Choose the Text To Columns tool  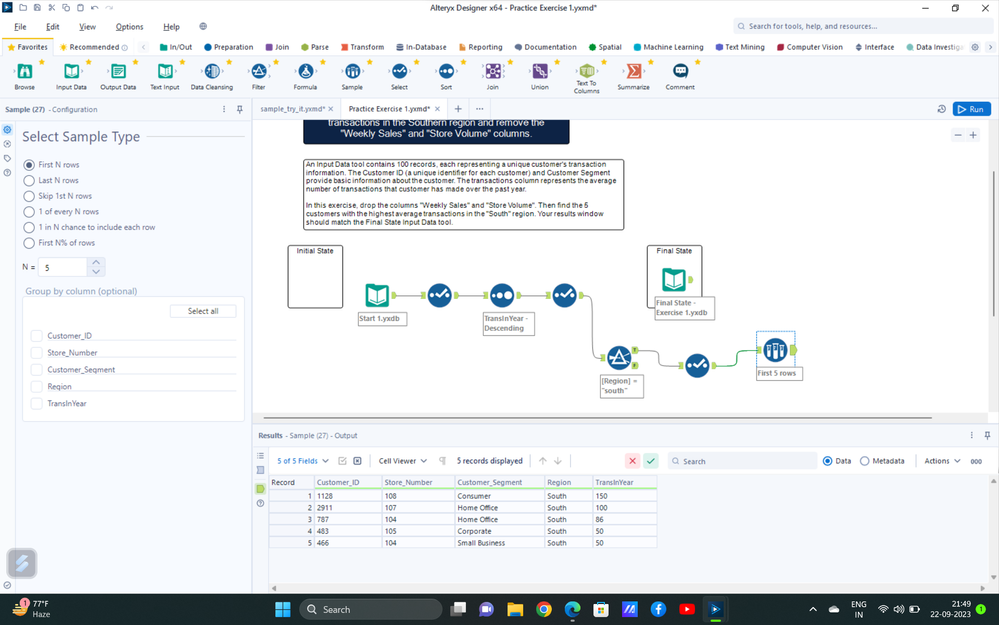pyautogui.click(x=587, y=70)
